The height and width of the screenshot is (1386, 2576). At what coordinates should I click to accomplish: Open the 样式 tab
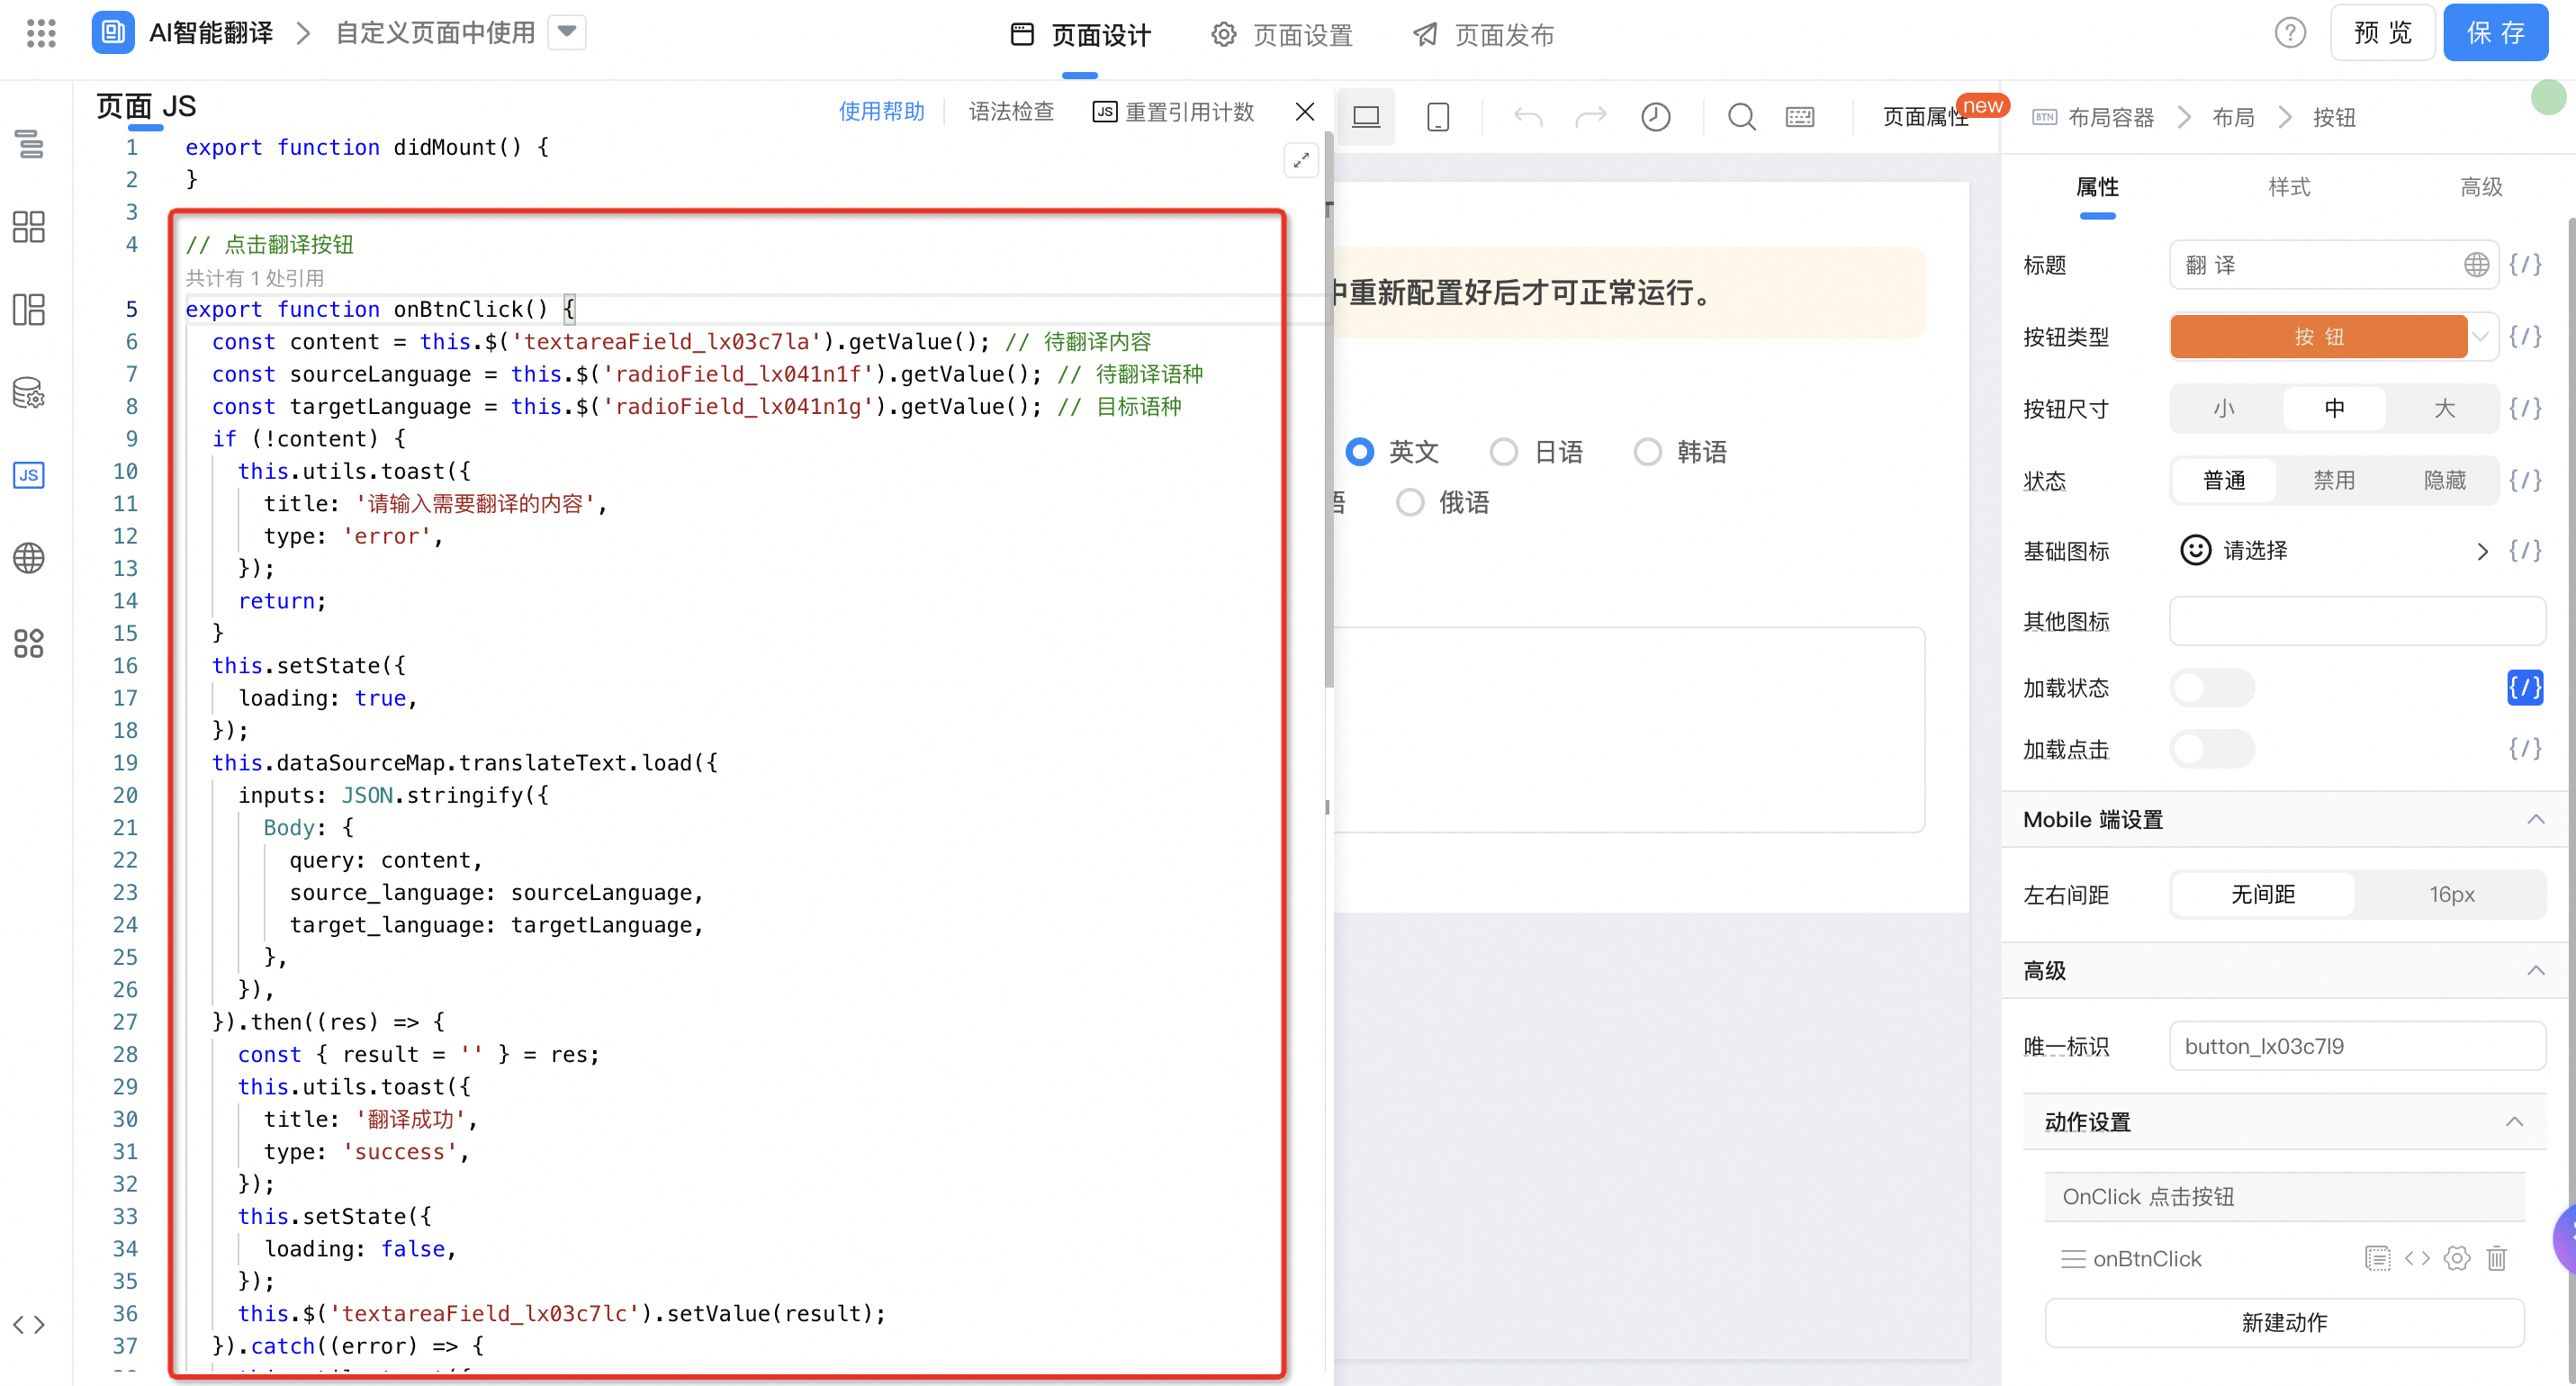click(x=2289, y=187)
